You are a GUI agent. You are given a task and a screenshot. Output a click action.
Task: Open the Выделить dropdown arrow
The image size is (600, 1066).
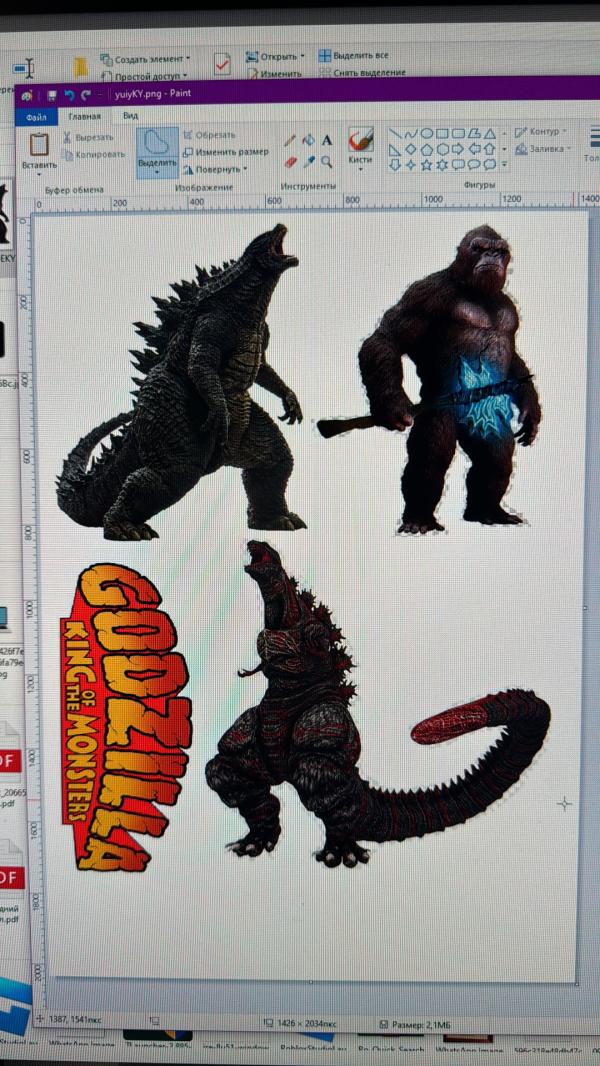pyautogui.click(x=157, y=173)
